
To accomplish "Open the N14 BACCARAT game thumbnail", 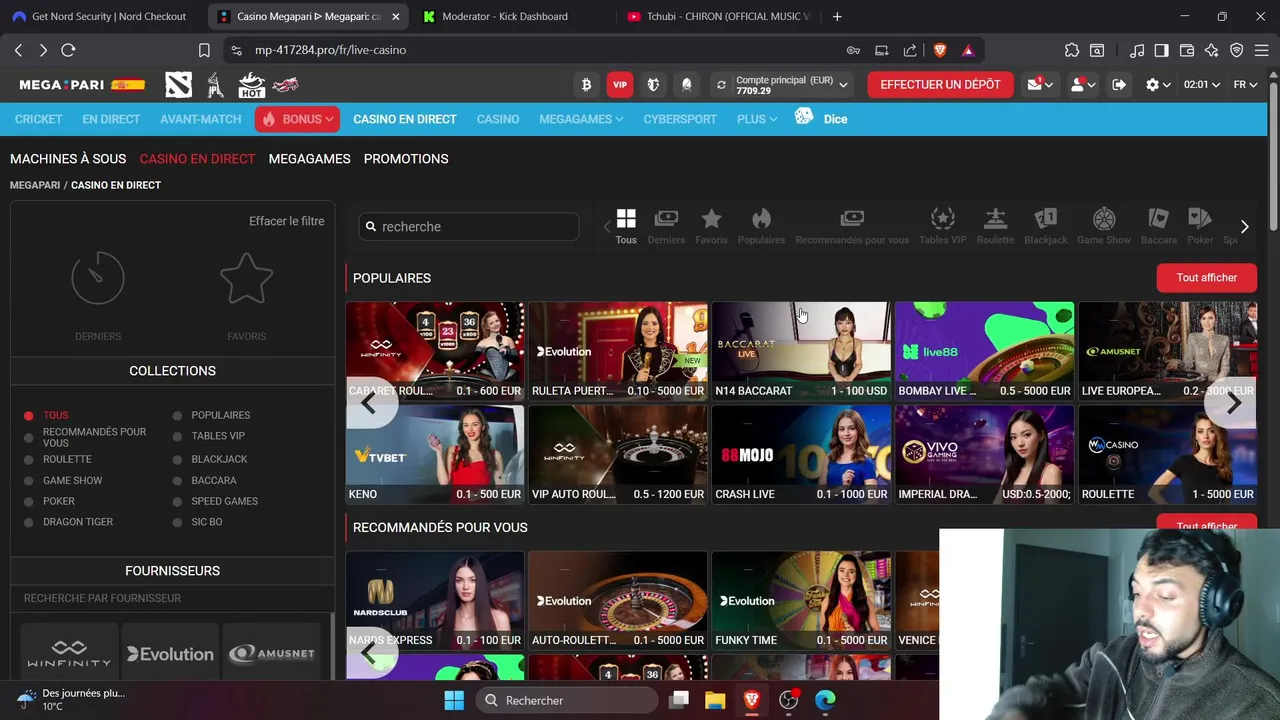I will (801, 351).
